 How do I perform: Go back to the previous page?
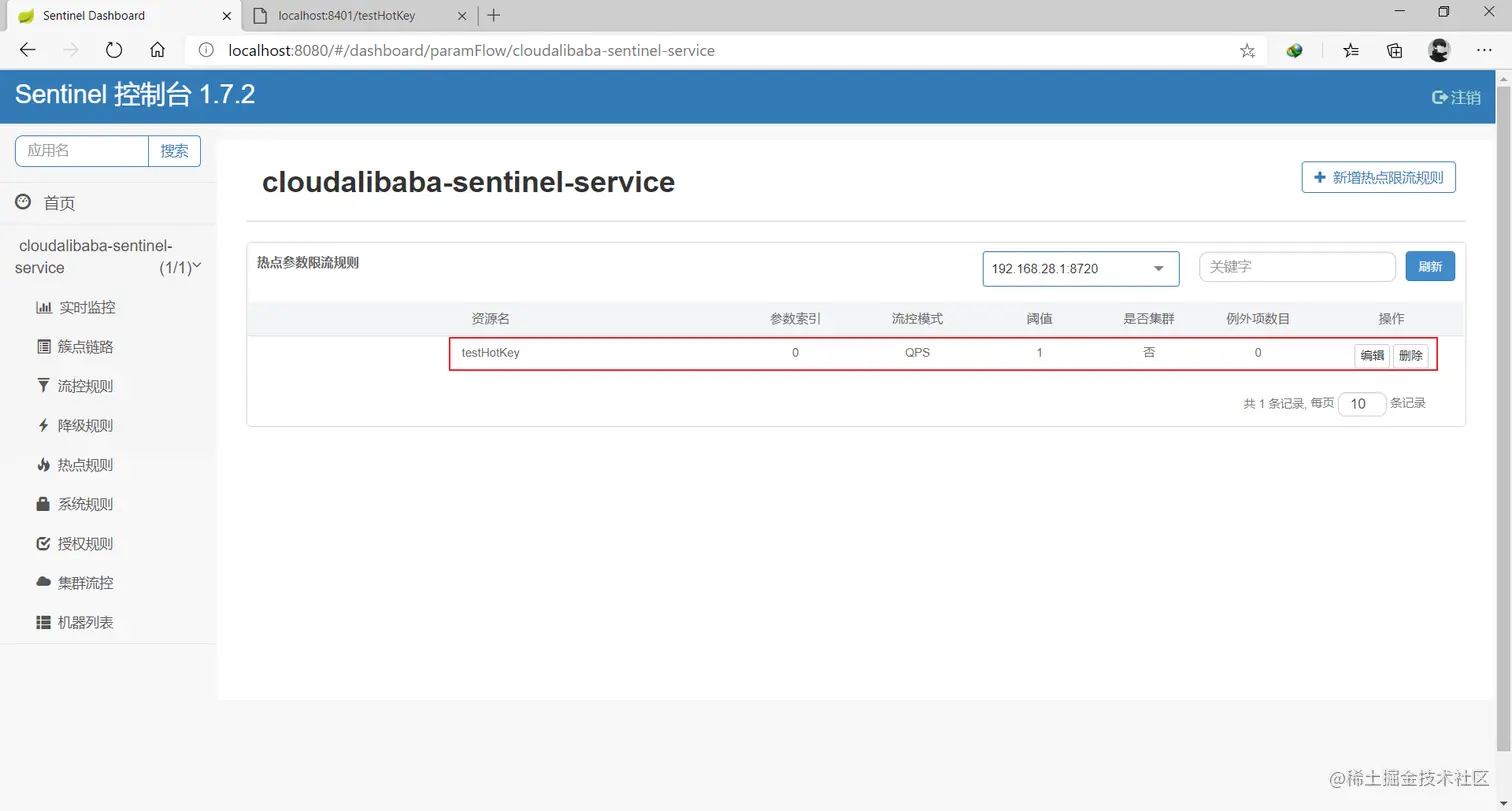click(x=27, y=50)
